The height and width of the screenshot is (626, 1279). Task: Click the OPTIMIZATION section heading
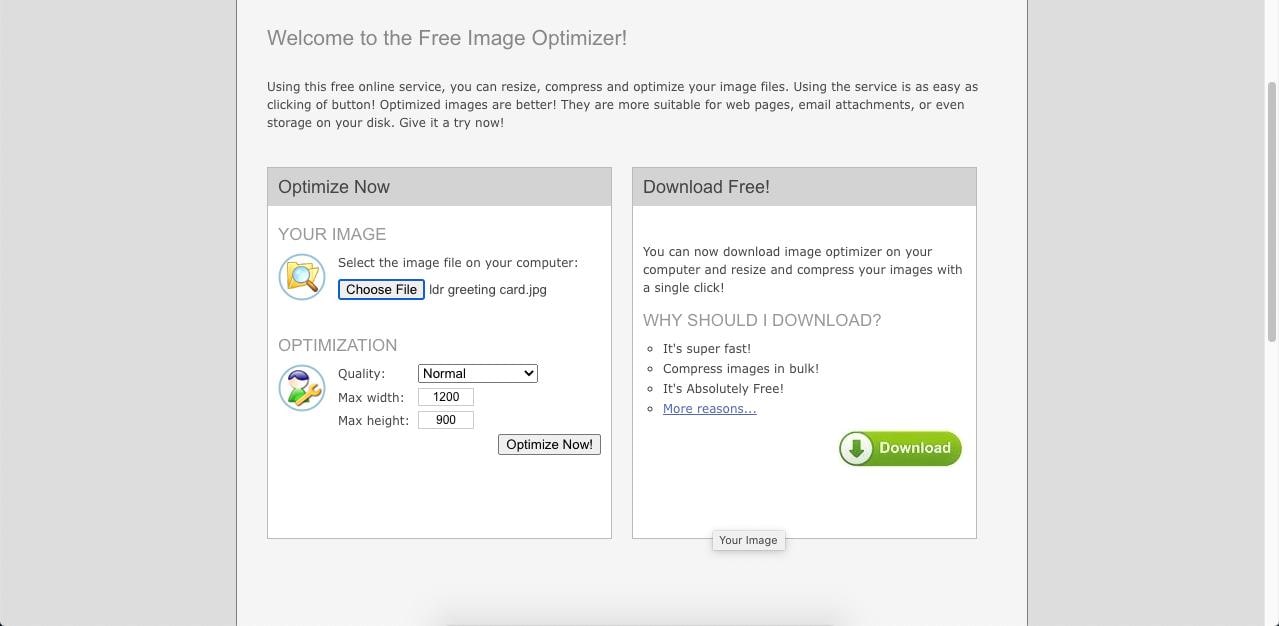337,345
